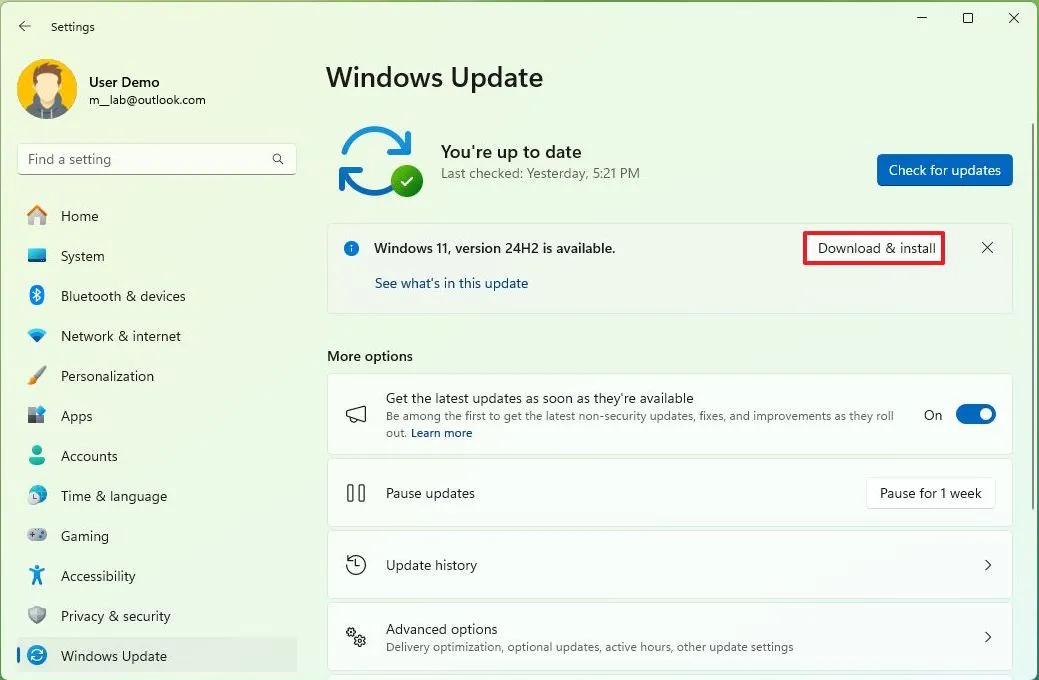Open Accounts via its person icon
The width and height of the screenshot is (1039, 680).
pos(37,456)
